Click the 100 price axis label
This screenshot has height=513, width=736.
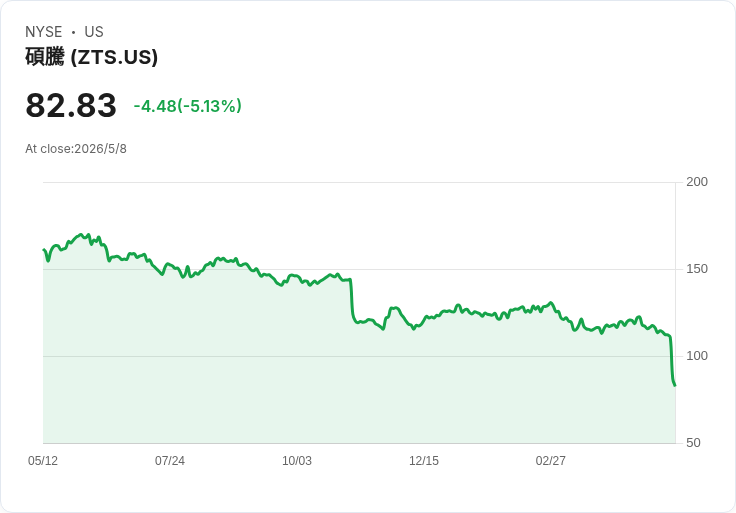[697, 356]
